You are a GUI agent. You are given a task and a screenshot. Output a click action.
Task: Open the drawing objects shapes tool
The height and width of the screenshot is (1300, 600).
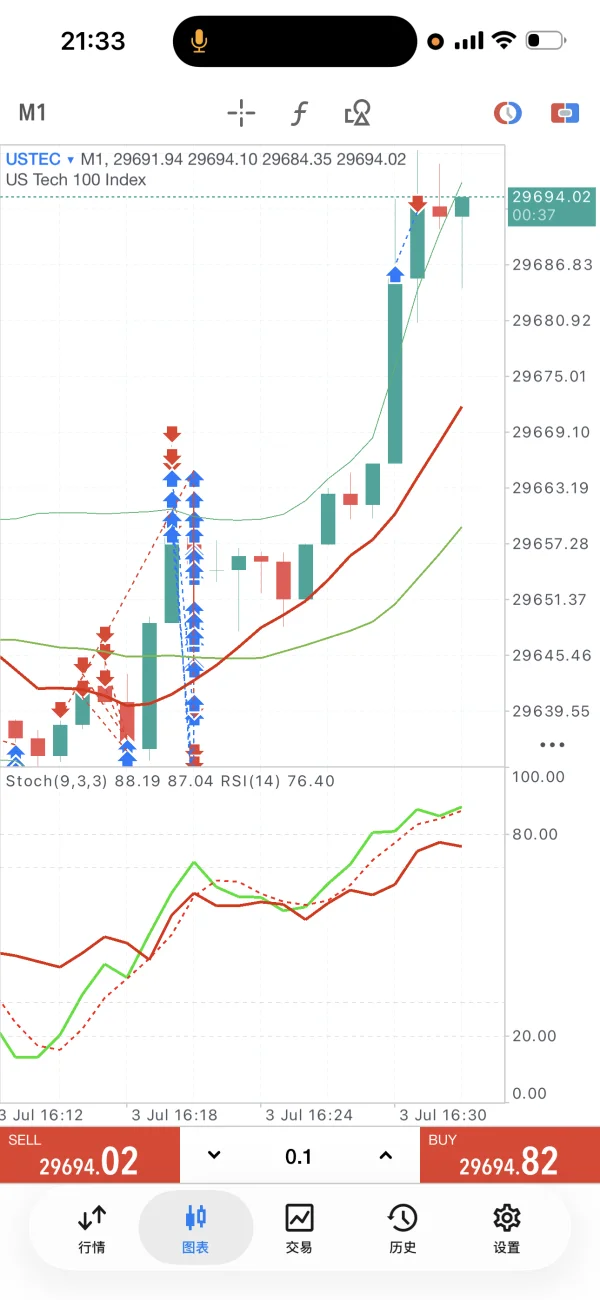(x=357, y=113)
